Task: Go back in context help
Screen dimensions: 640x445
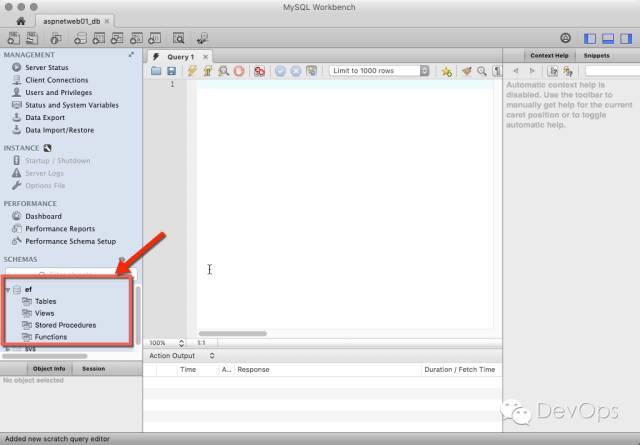Action: click(516, 71)
